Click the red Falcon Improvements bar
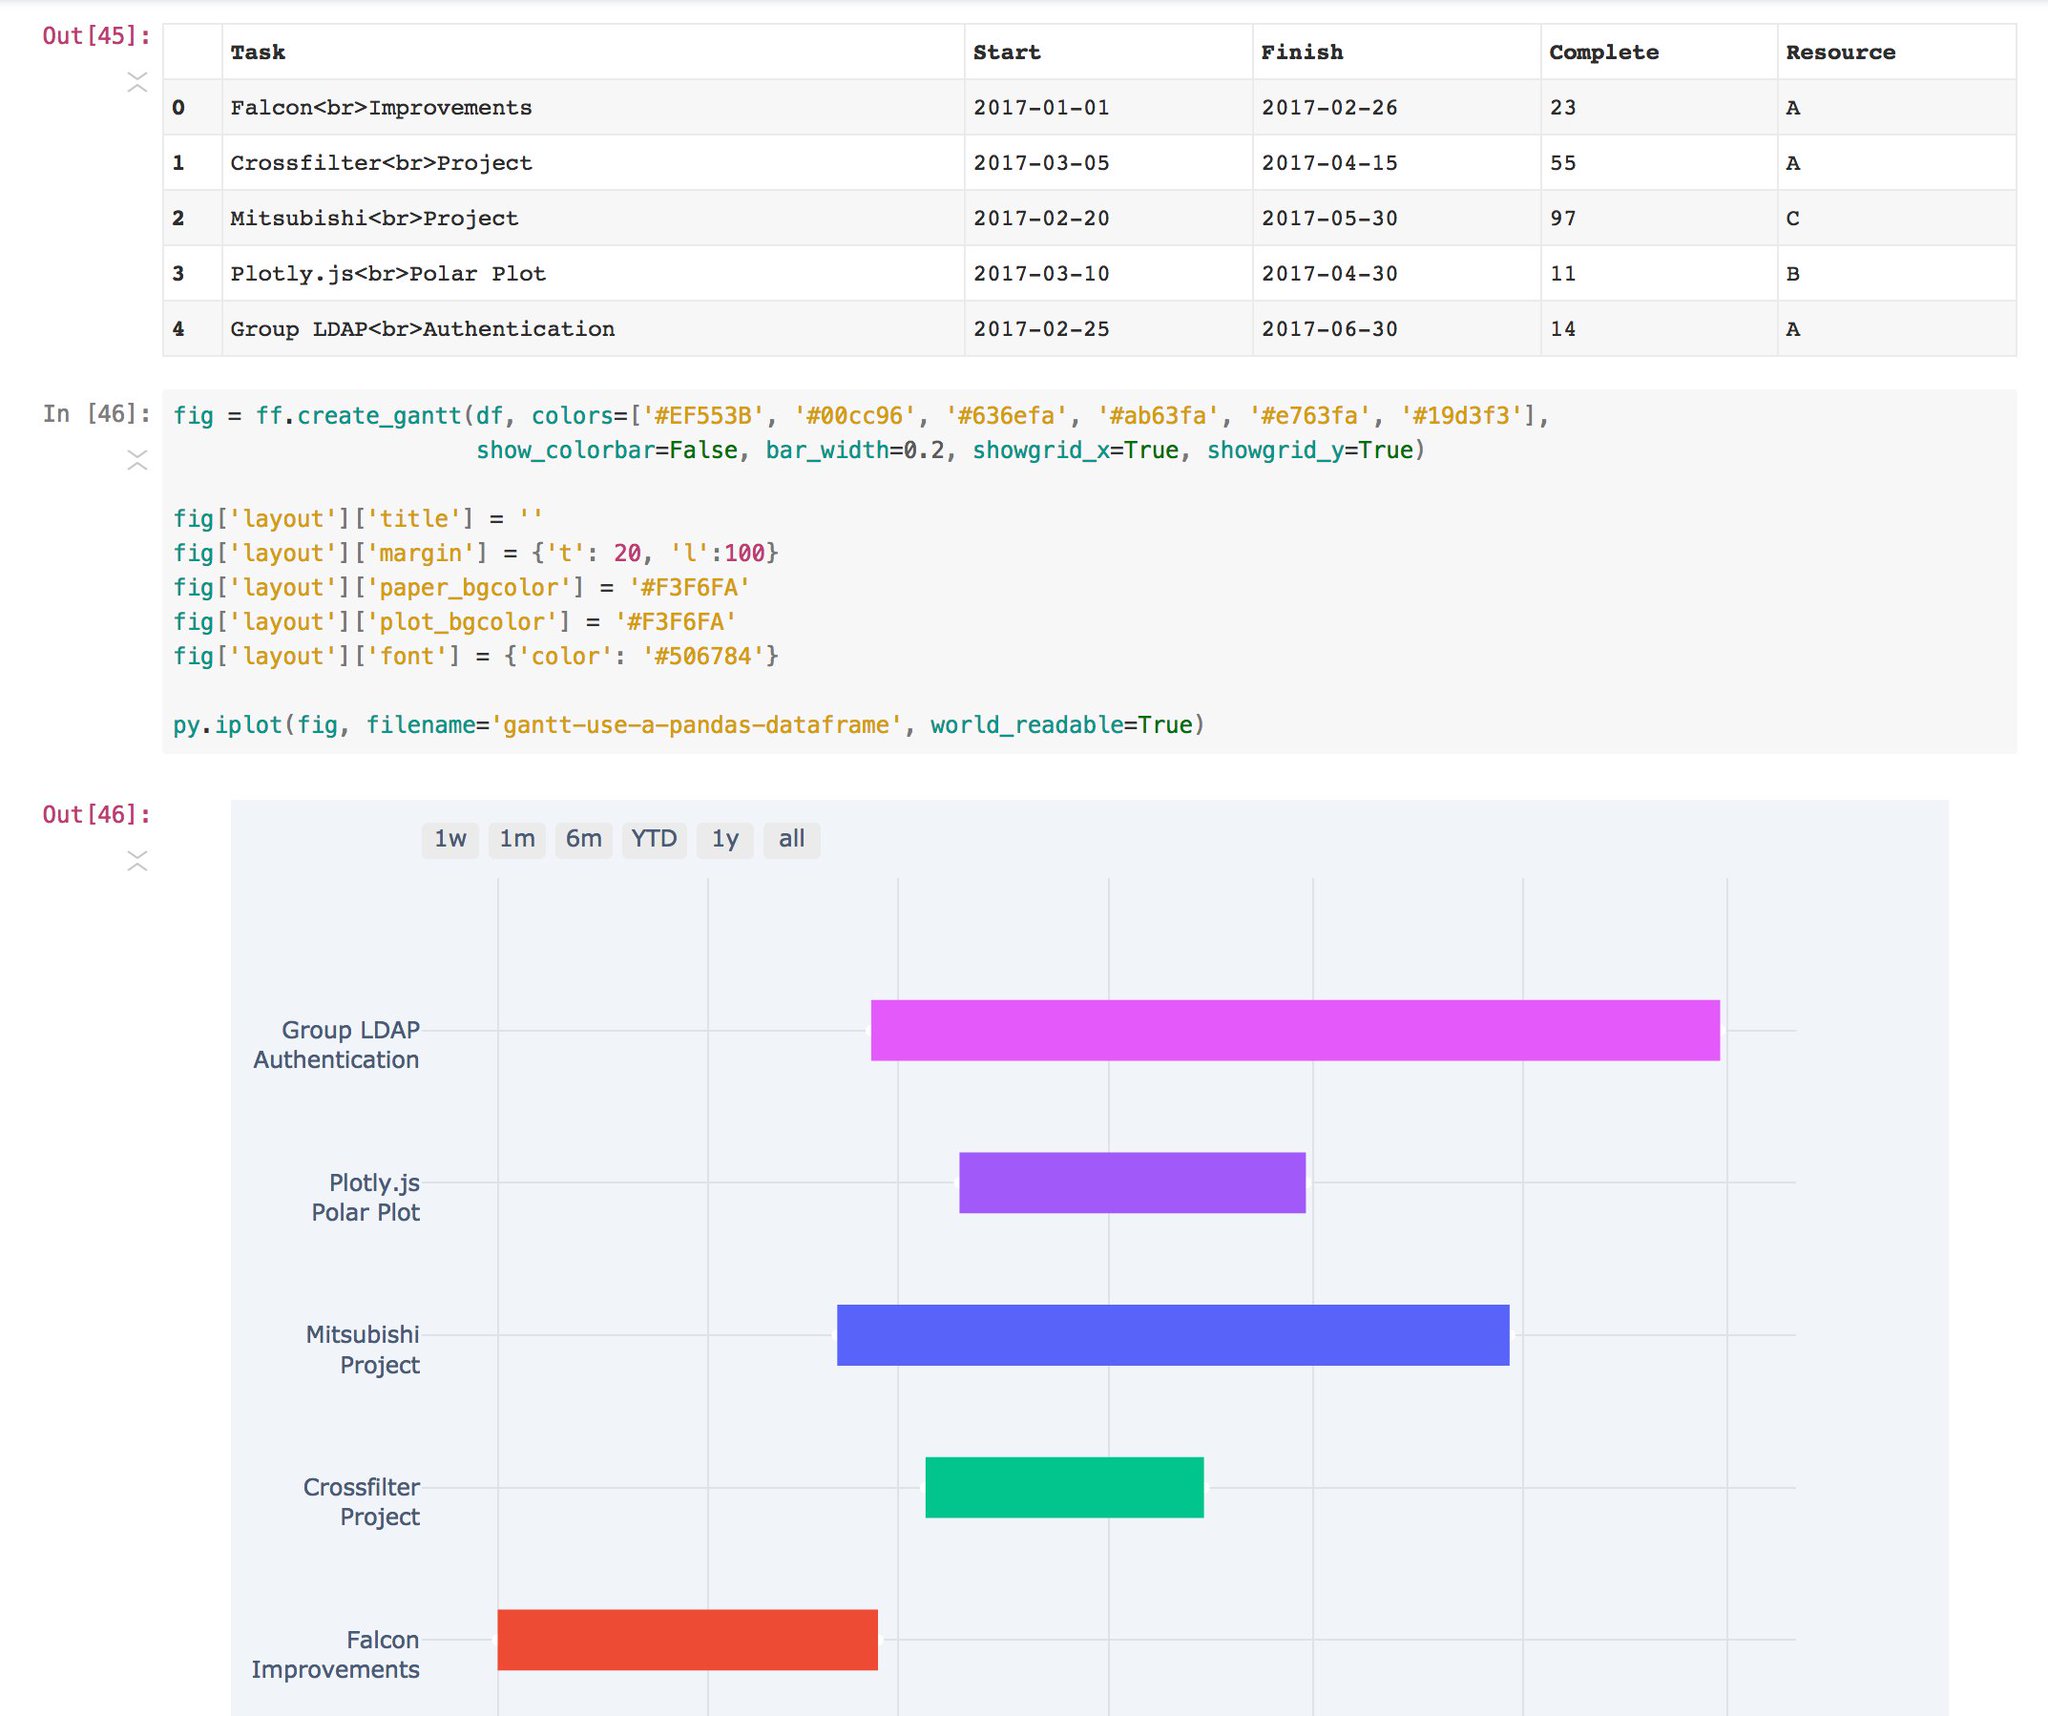This screenshot has width=2048, height=1716. coord(687,1639)
